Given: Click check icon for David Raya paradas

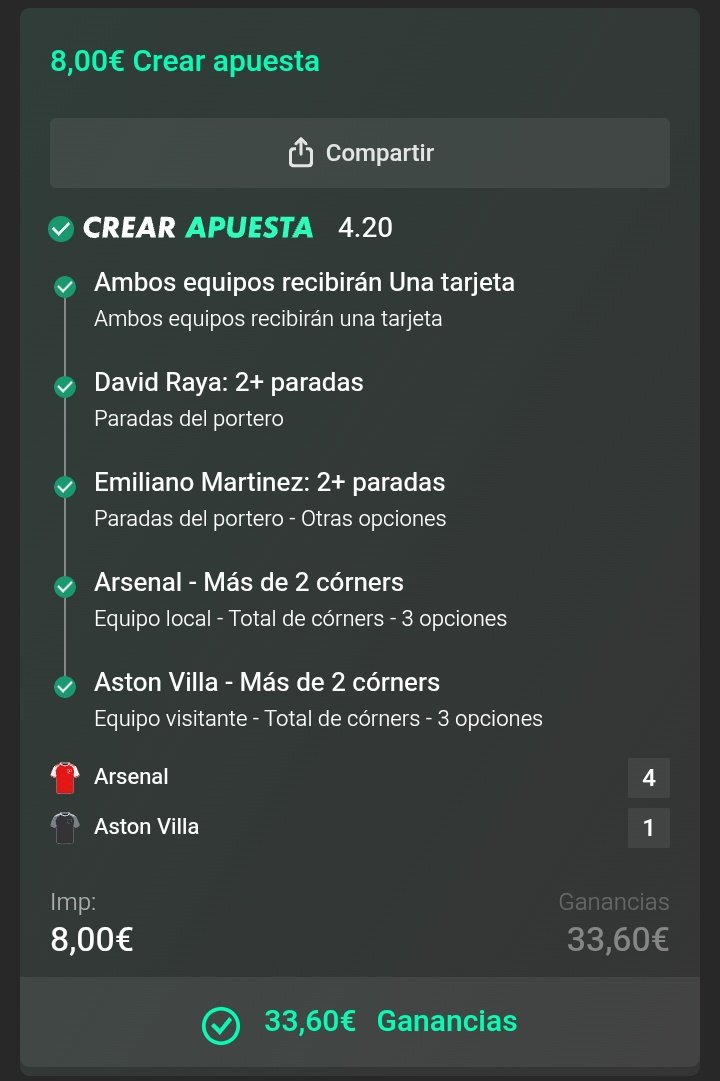Looking at the screenshot, I should pos(66,387).
